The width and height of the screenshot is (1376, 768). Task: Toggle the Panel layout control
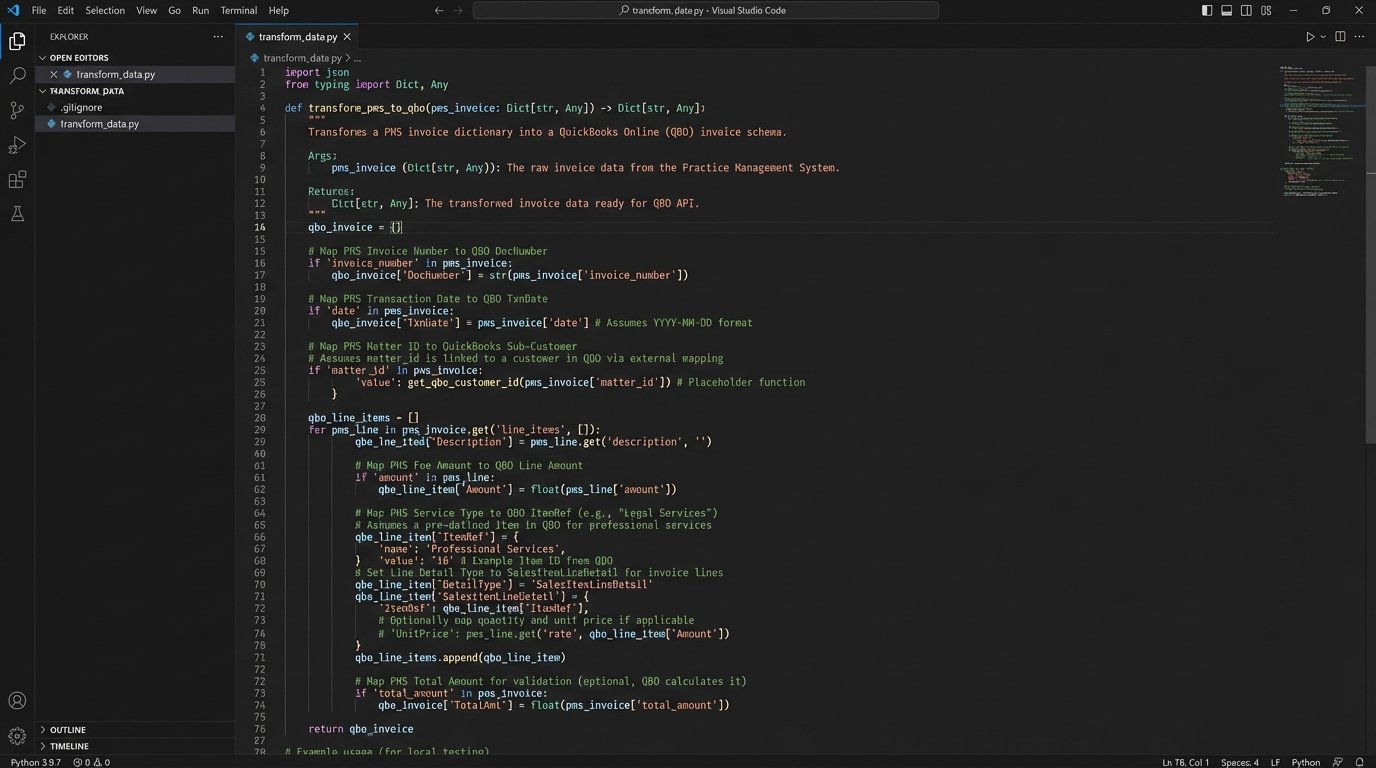pos(1226,10)
